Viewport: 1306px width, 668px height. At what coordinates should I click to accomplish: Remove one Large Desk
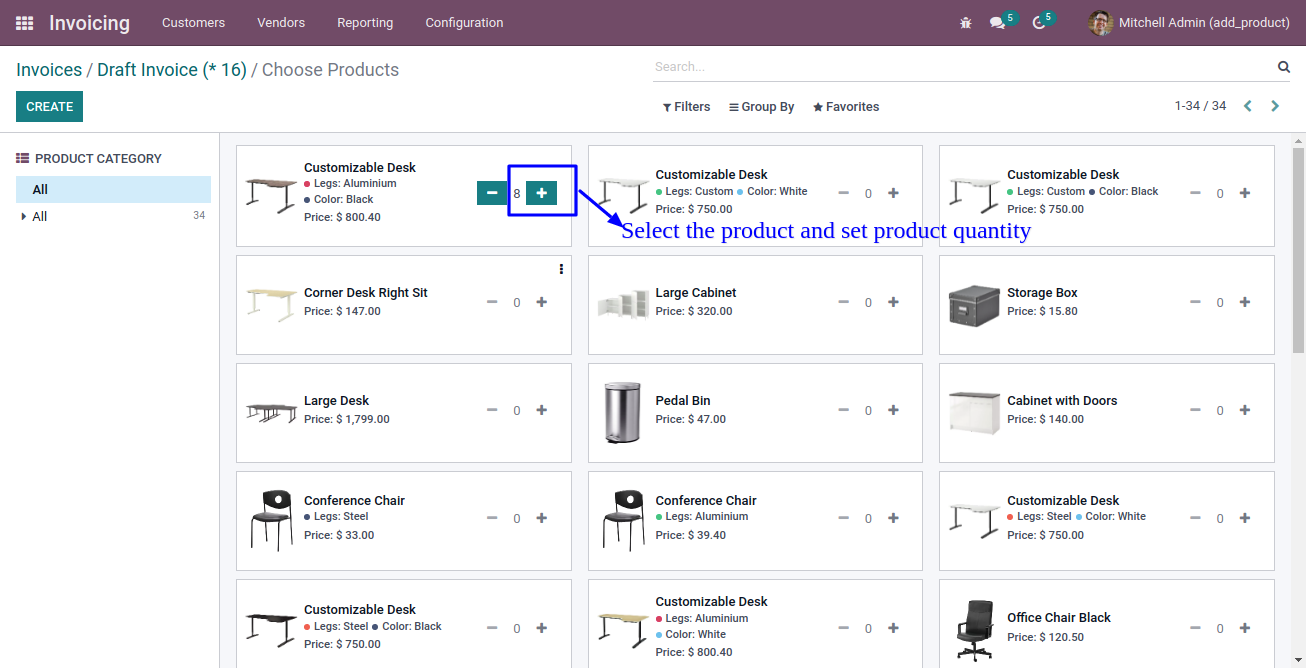[492, 410]
